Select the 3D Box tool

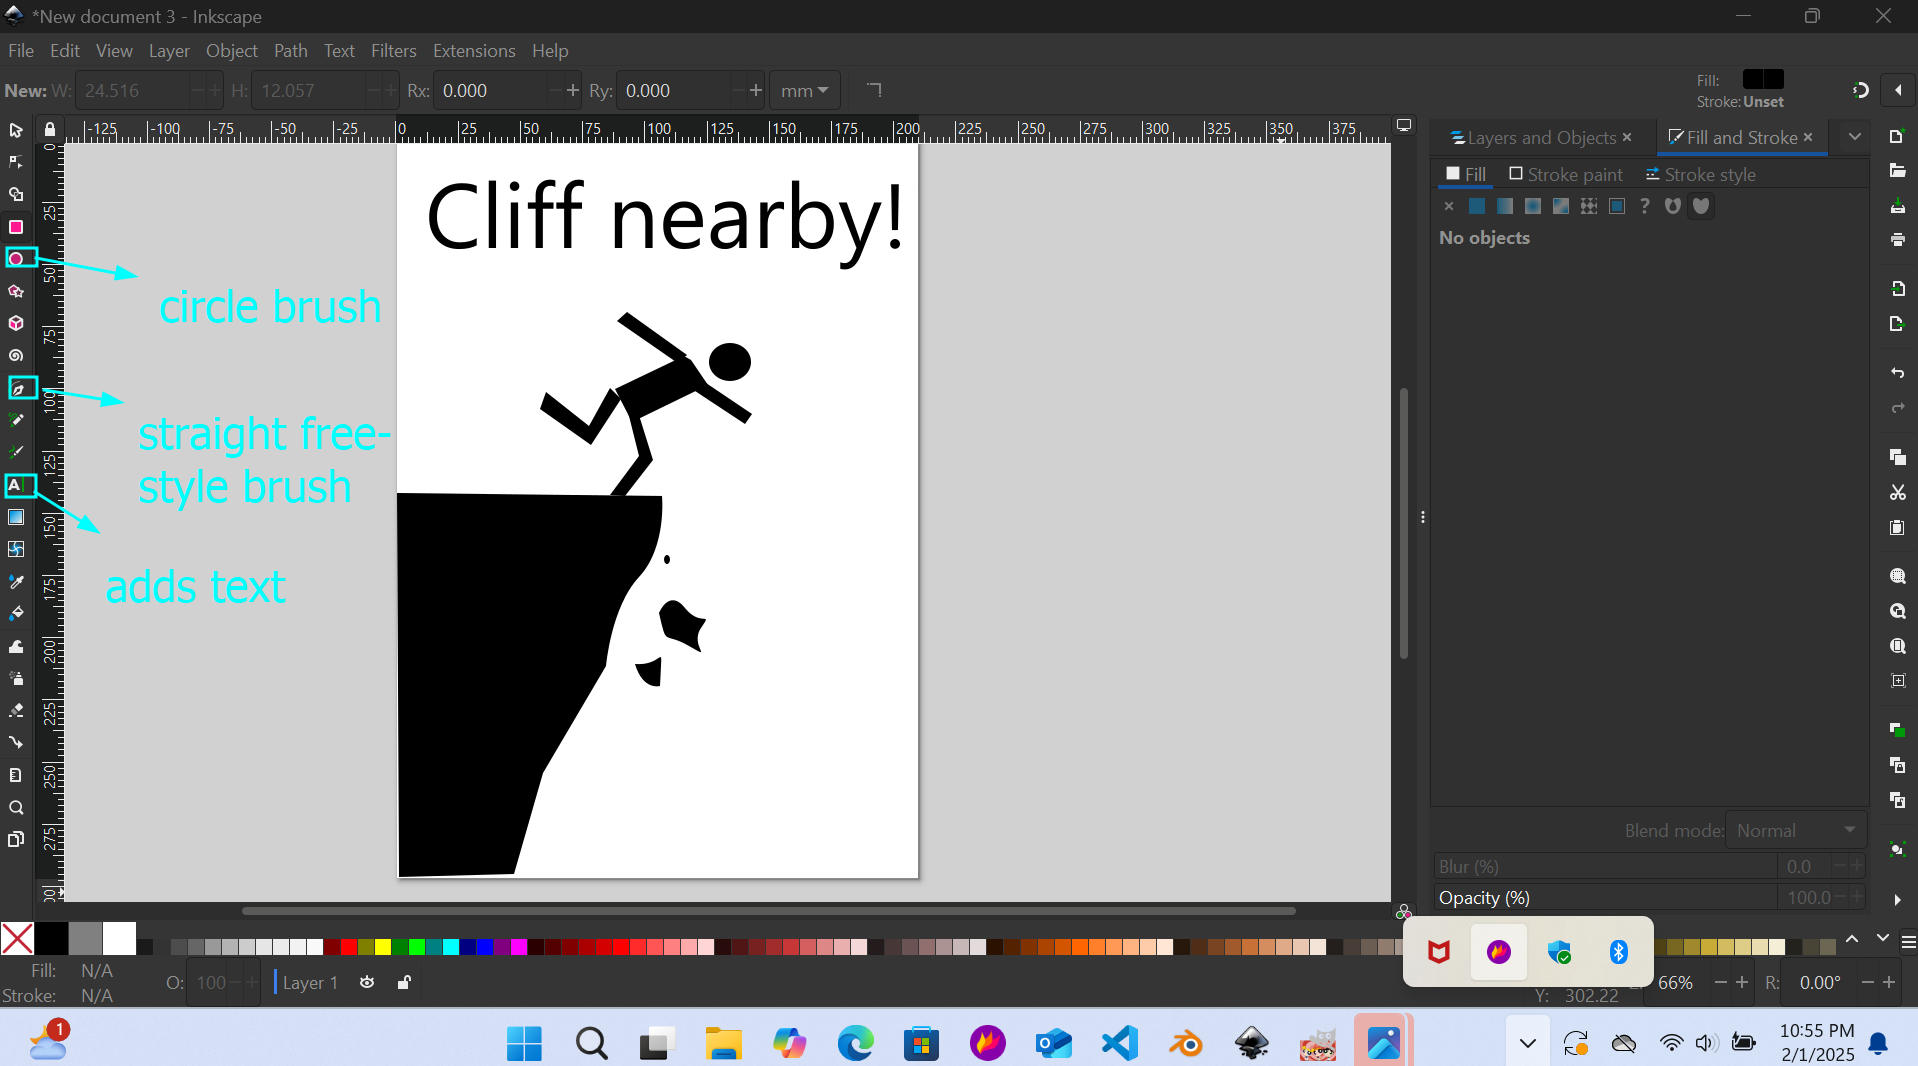pyautogui.click(x=16, y=323)
